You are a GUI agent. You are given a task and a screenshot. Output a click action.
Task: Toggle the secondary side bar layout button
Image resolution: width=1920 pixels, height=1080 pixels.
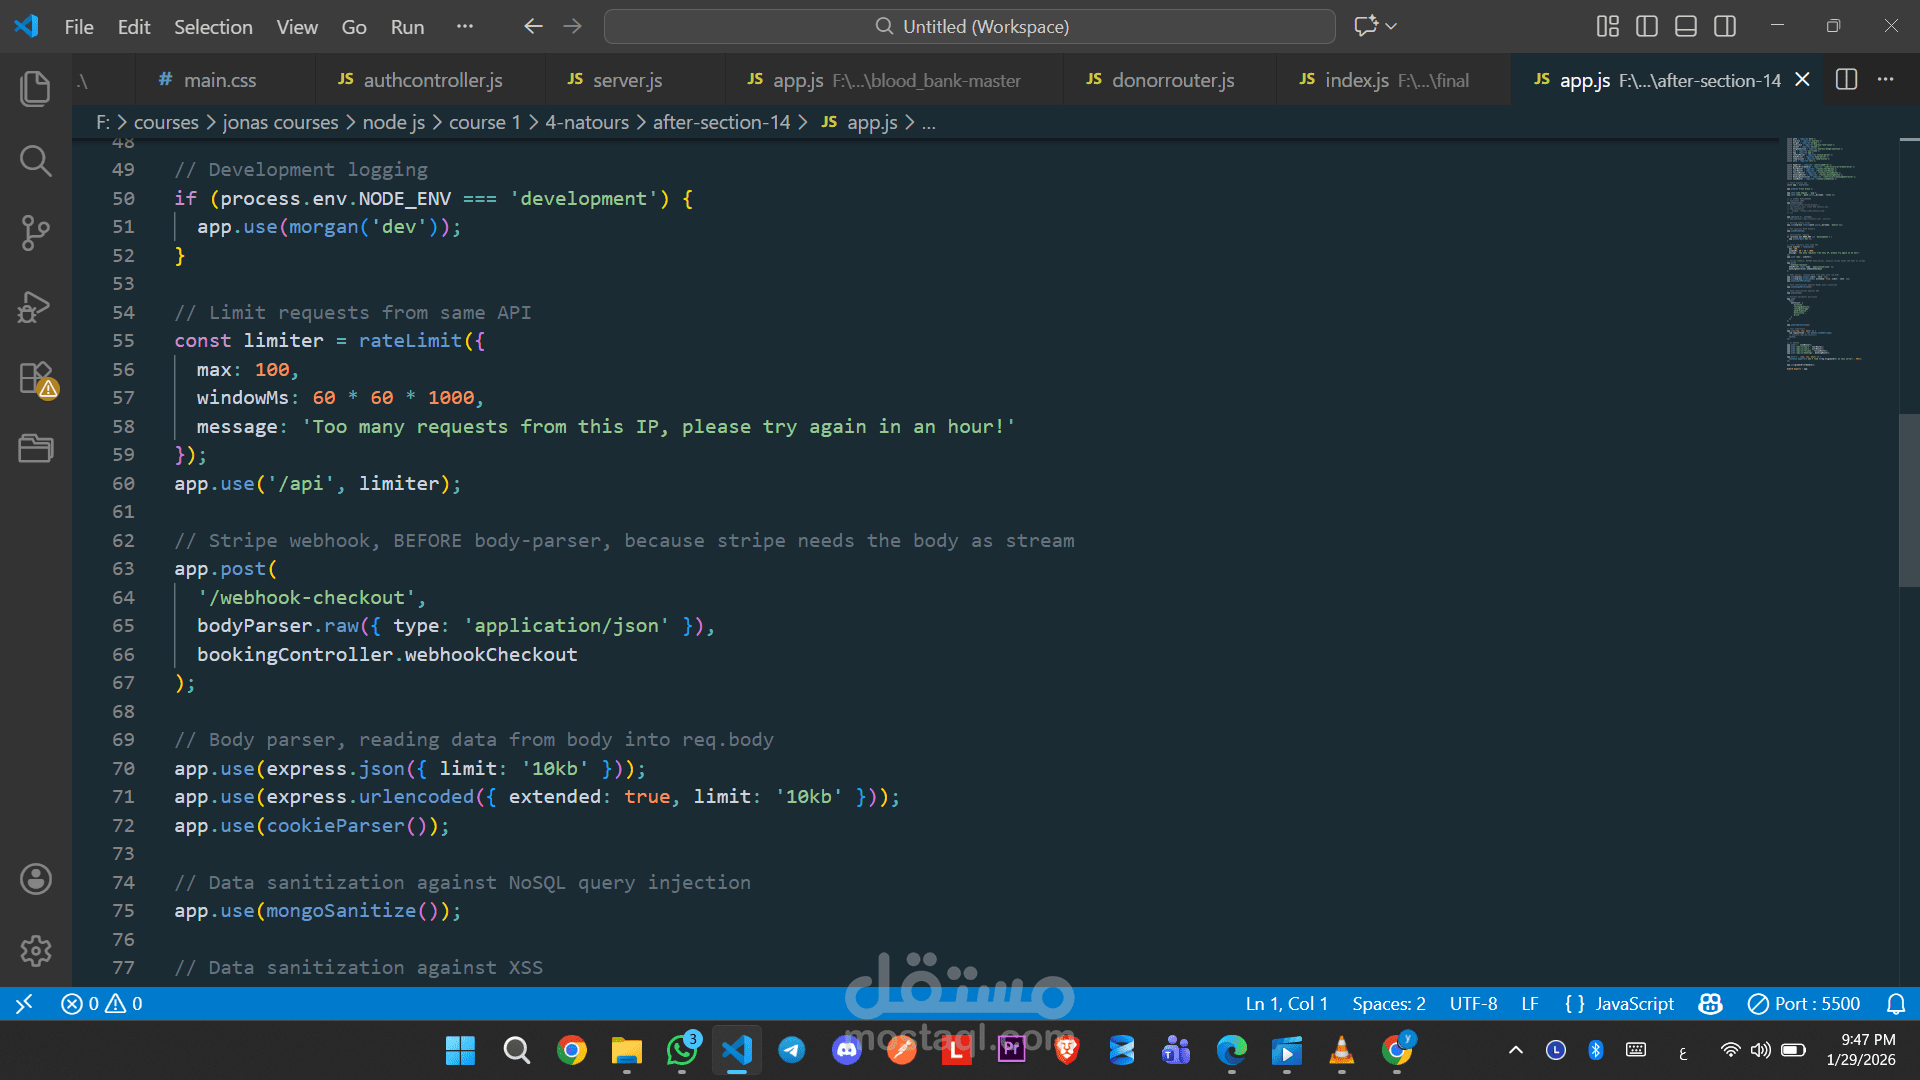(1724, 26)
